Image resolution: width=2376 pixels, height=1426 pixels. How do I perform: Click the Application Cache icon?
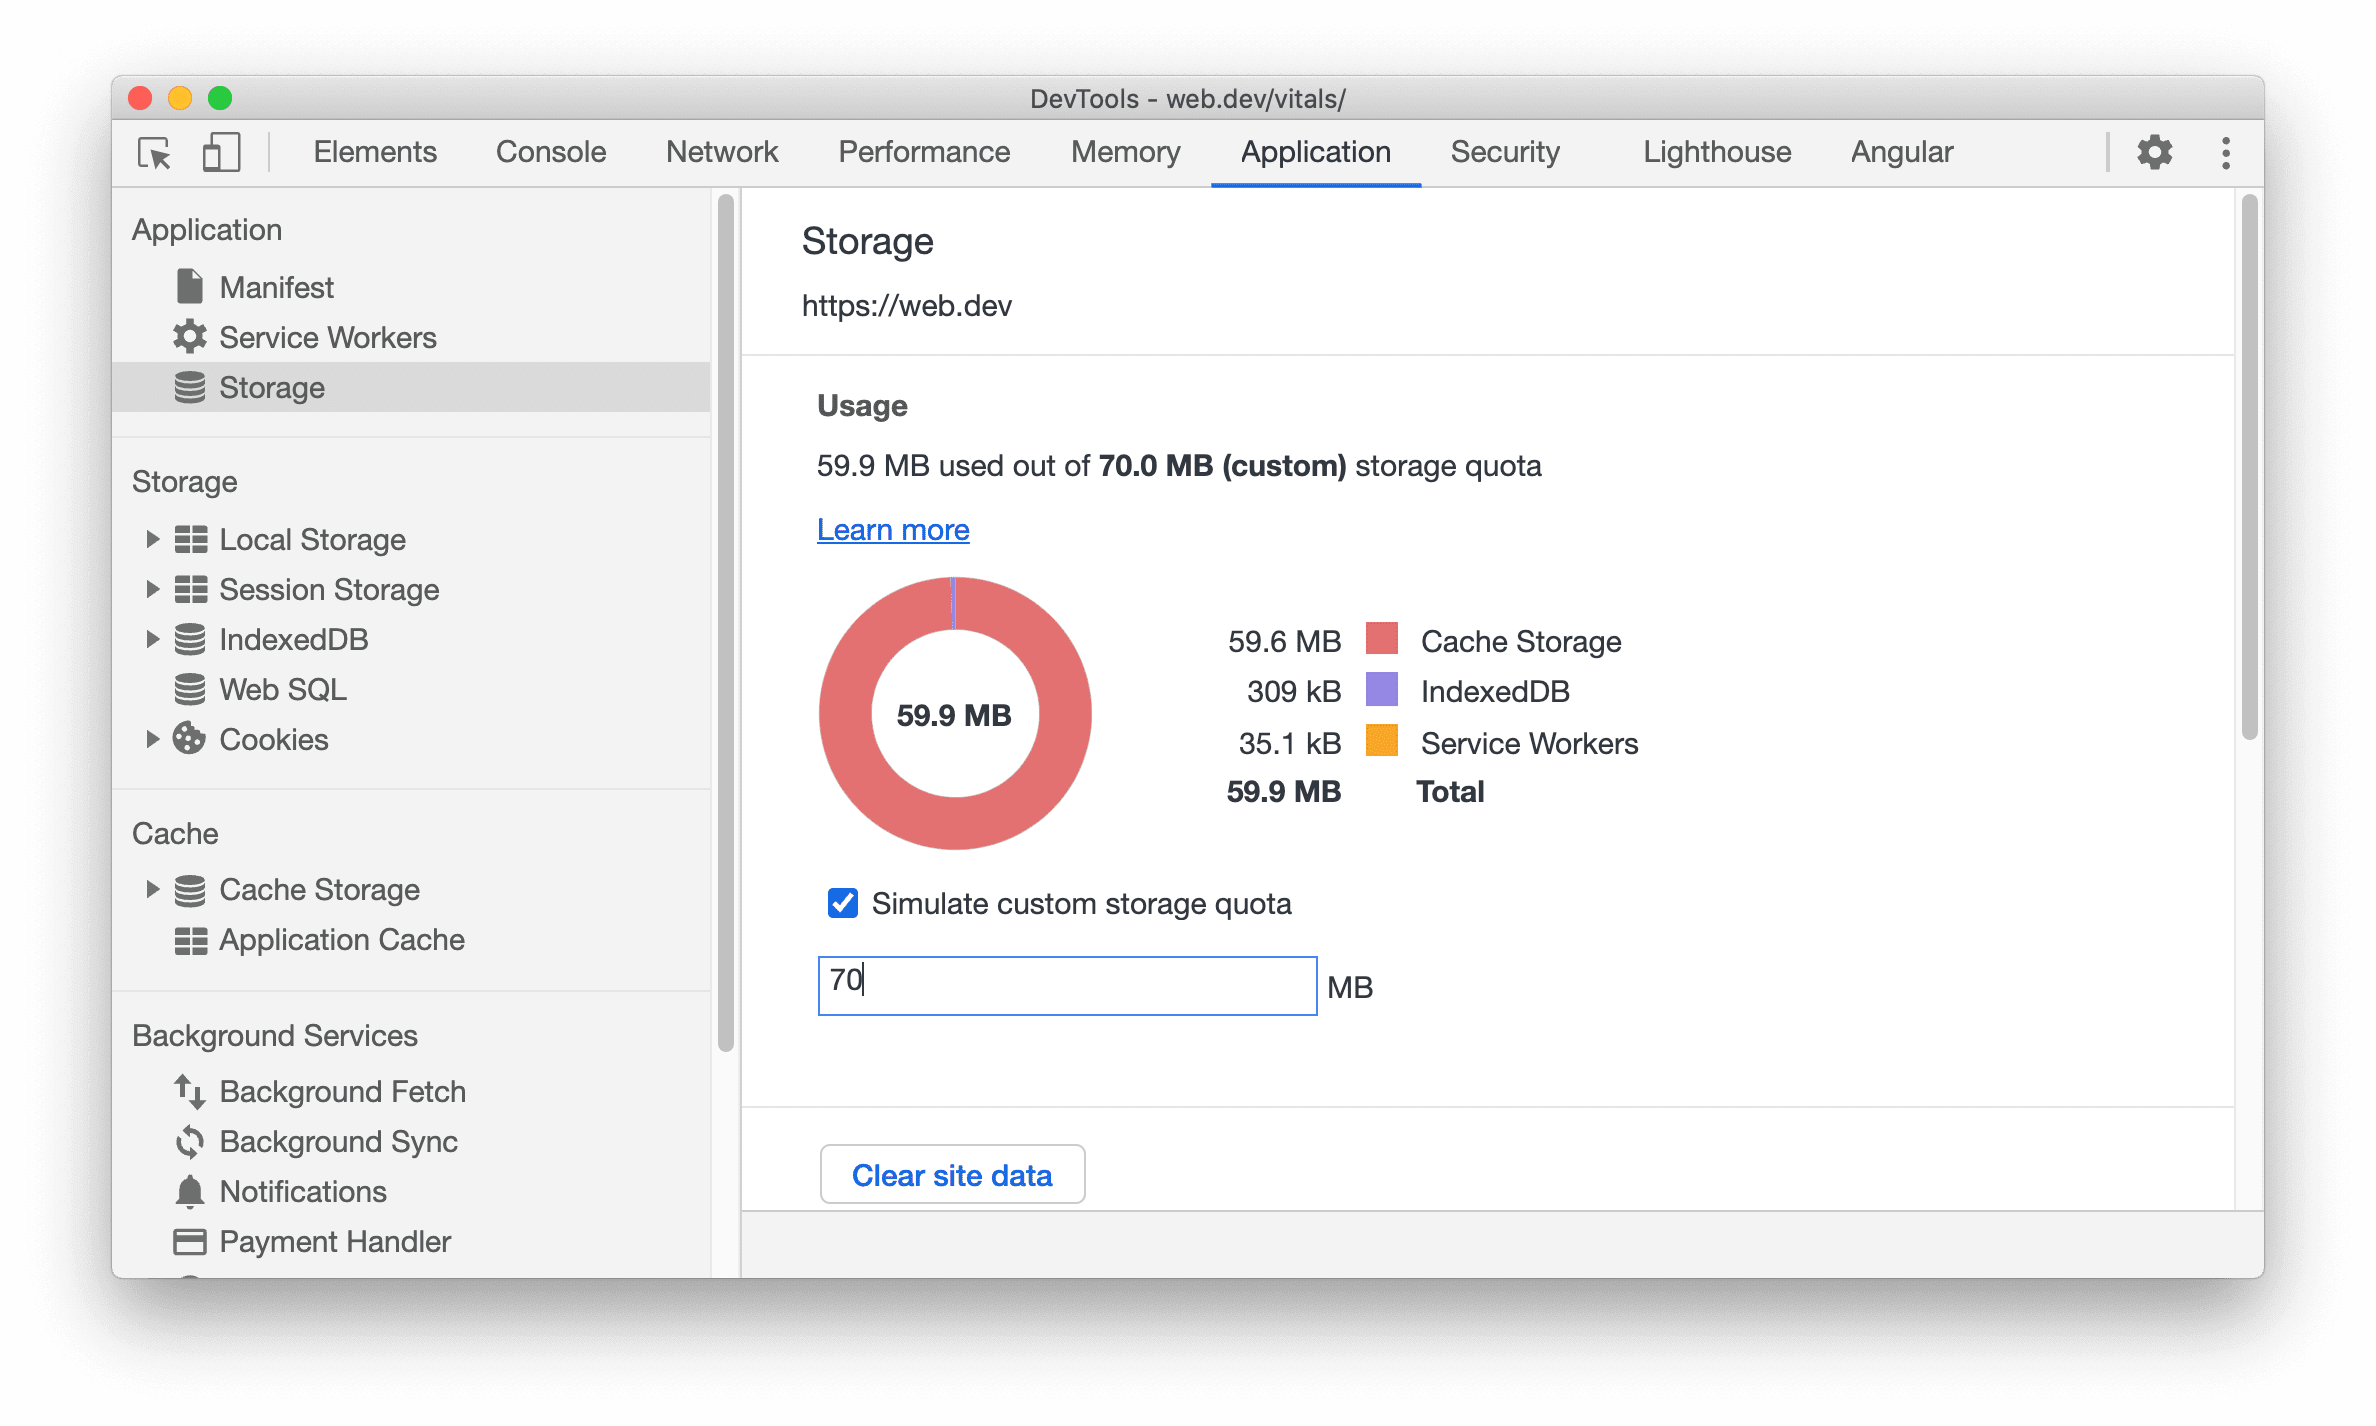pyautogui.click(x=190, y=940)
